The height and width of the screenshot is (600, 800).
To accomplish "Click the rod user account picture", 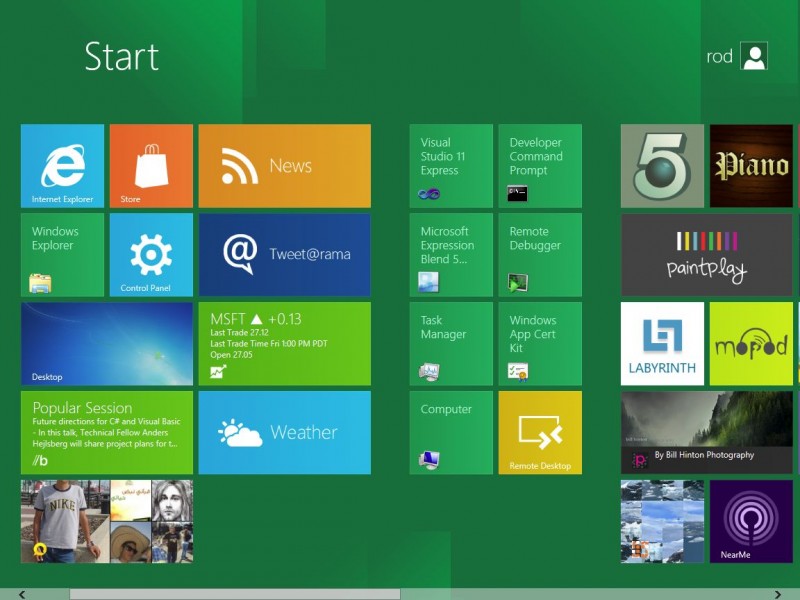I will click(754, 56).
